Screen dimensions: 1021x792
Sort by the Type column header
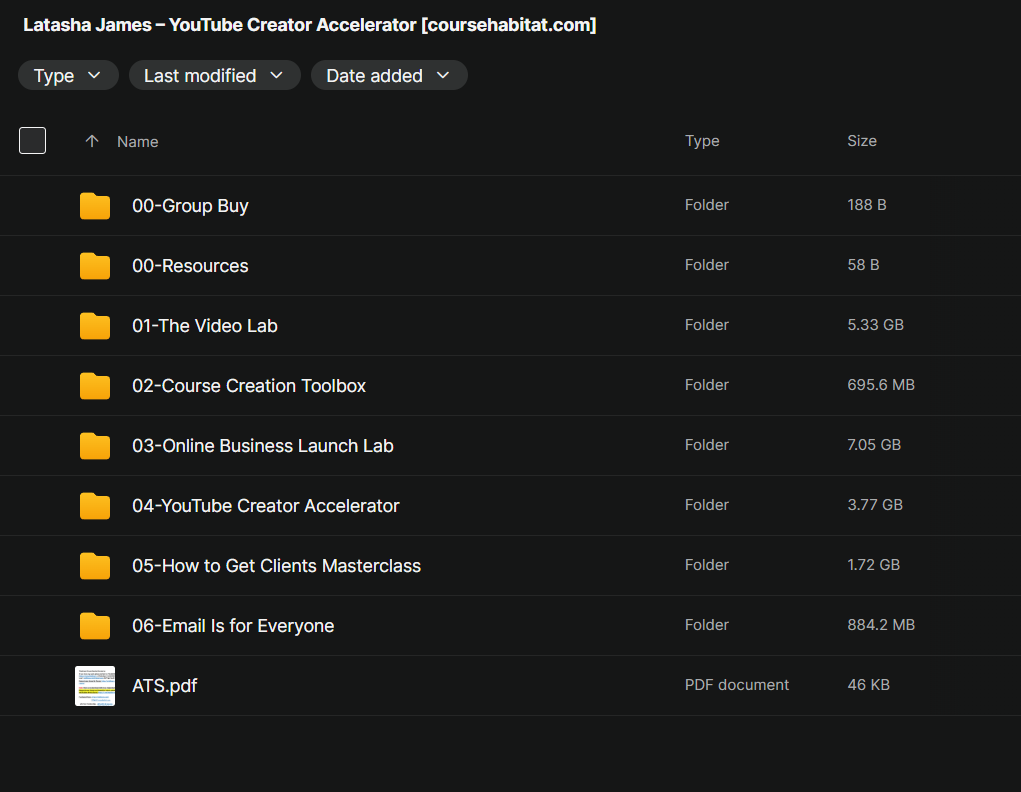[702, 141]
